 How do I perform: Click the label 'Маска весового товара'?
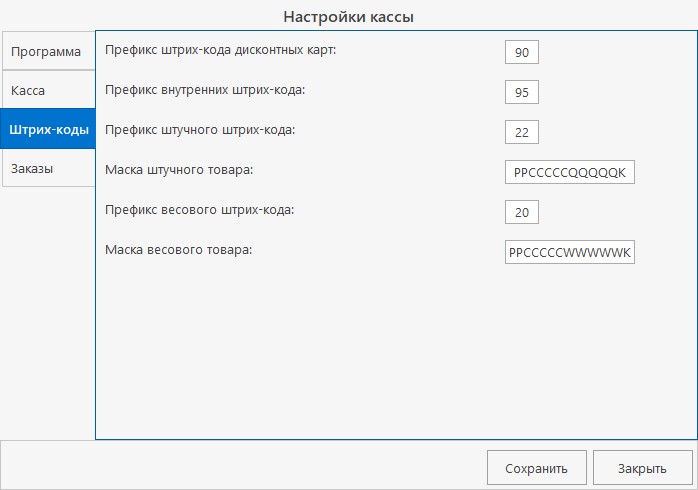click(178, 249)
